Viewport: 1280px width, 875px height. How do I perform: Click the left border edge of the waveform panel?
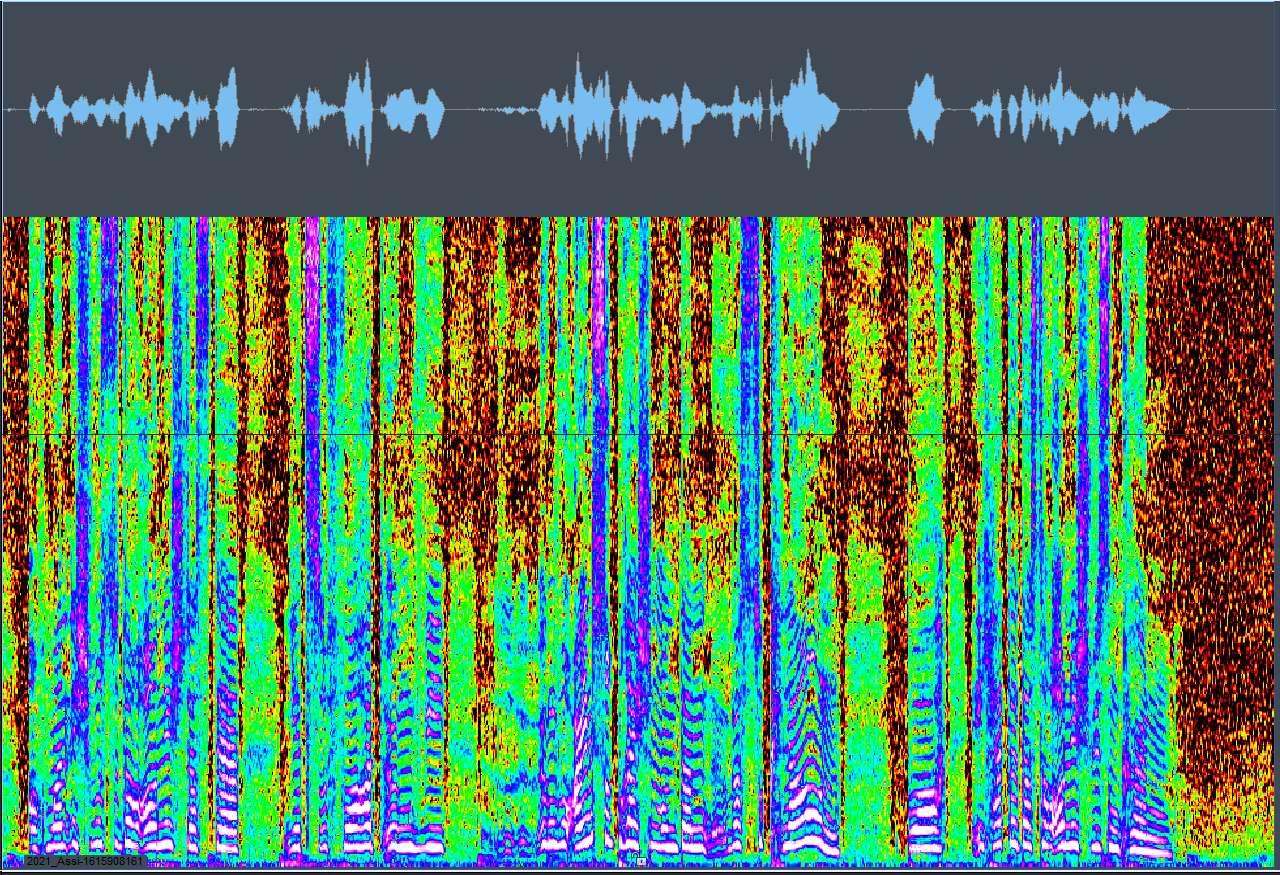(2, 108)
